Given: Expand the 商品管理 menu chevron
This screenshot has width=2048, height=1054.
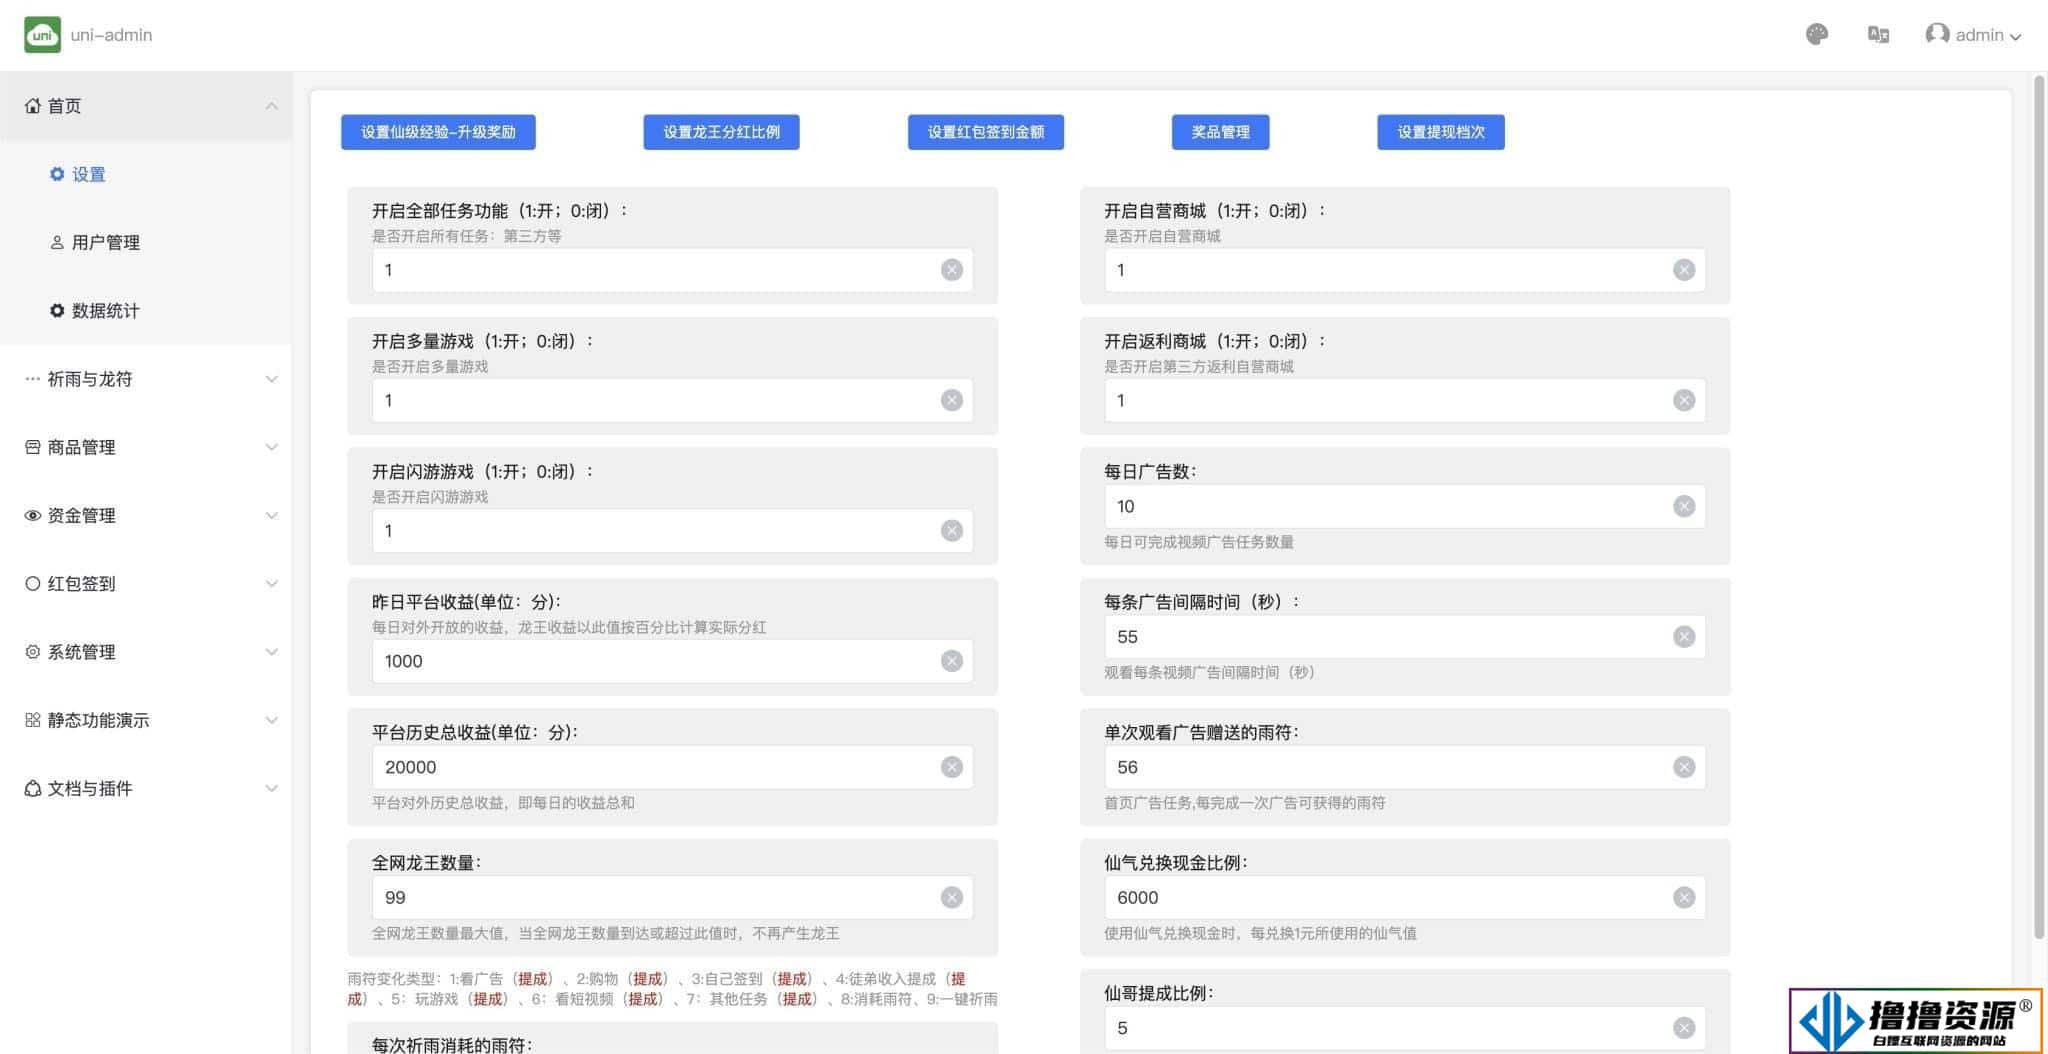Looking at the screenshot, I should tap(271, 447).
